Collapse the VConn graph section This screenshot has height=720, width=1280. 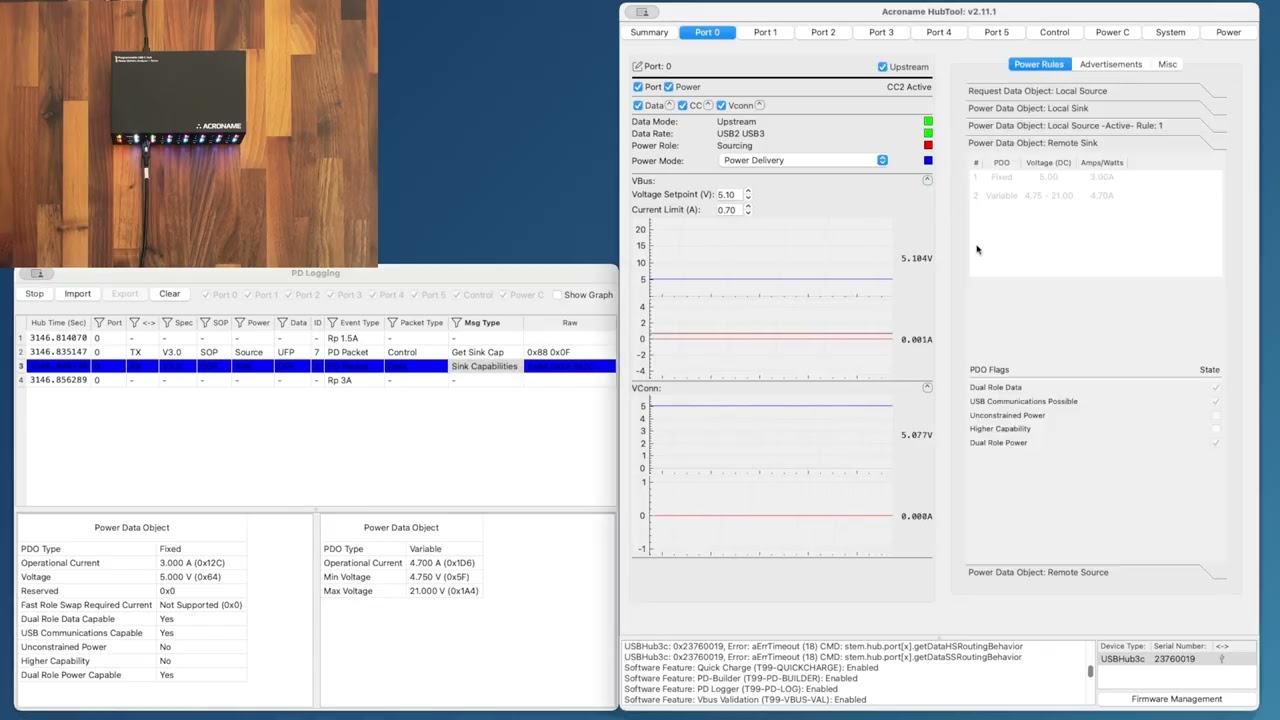(927, 387)
